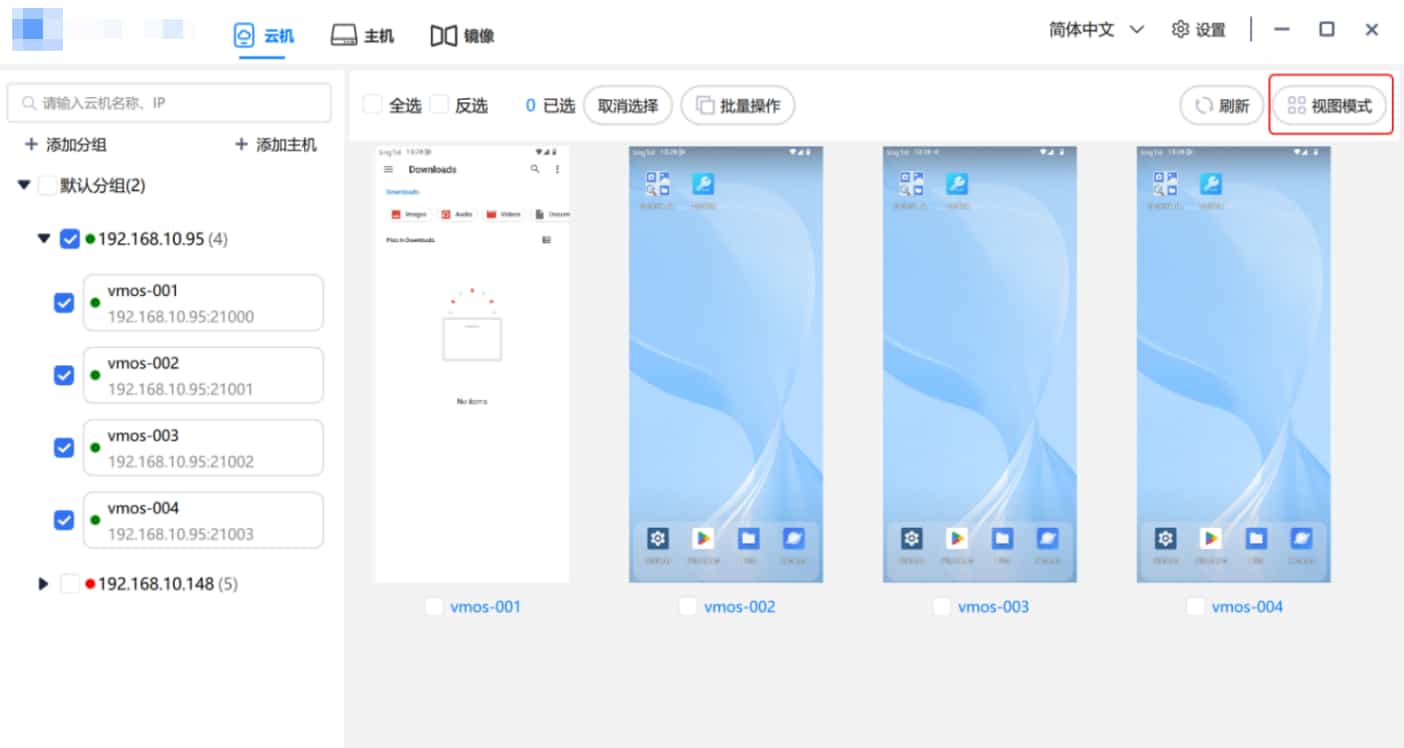The height and width of the screenshot is (748, 1404).
Task: Tick the select-all (全选) checkbox
Action: pyautogui.click(x=372, y=105)
